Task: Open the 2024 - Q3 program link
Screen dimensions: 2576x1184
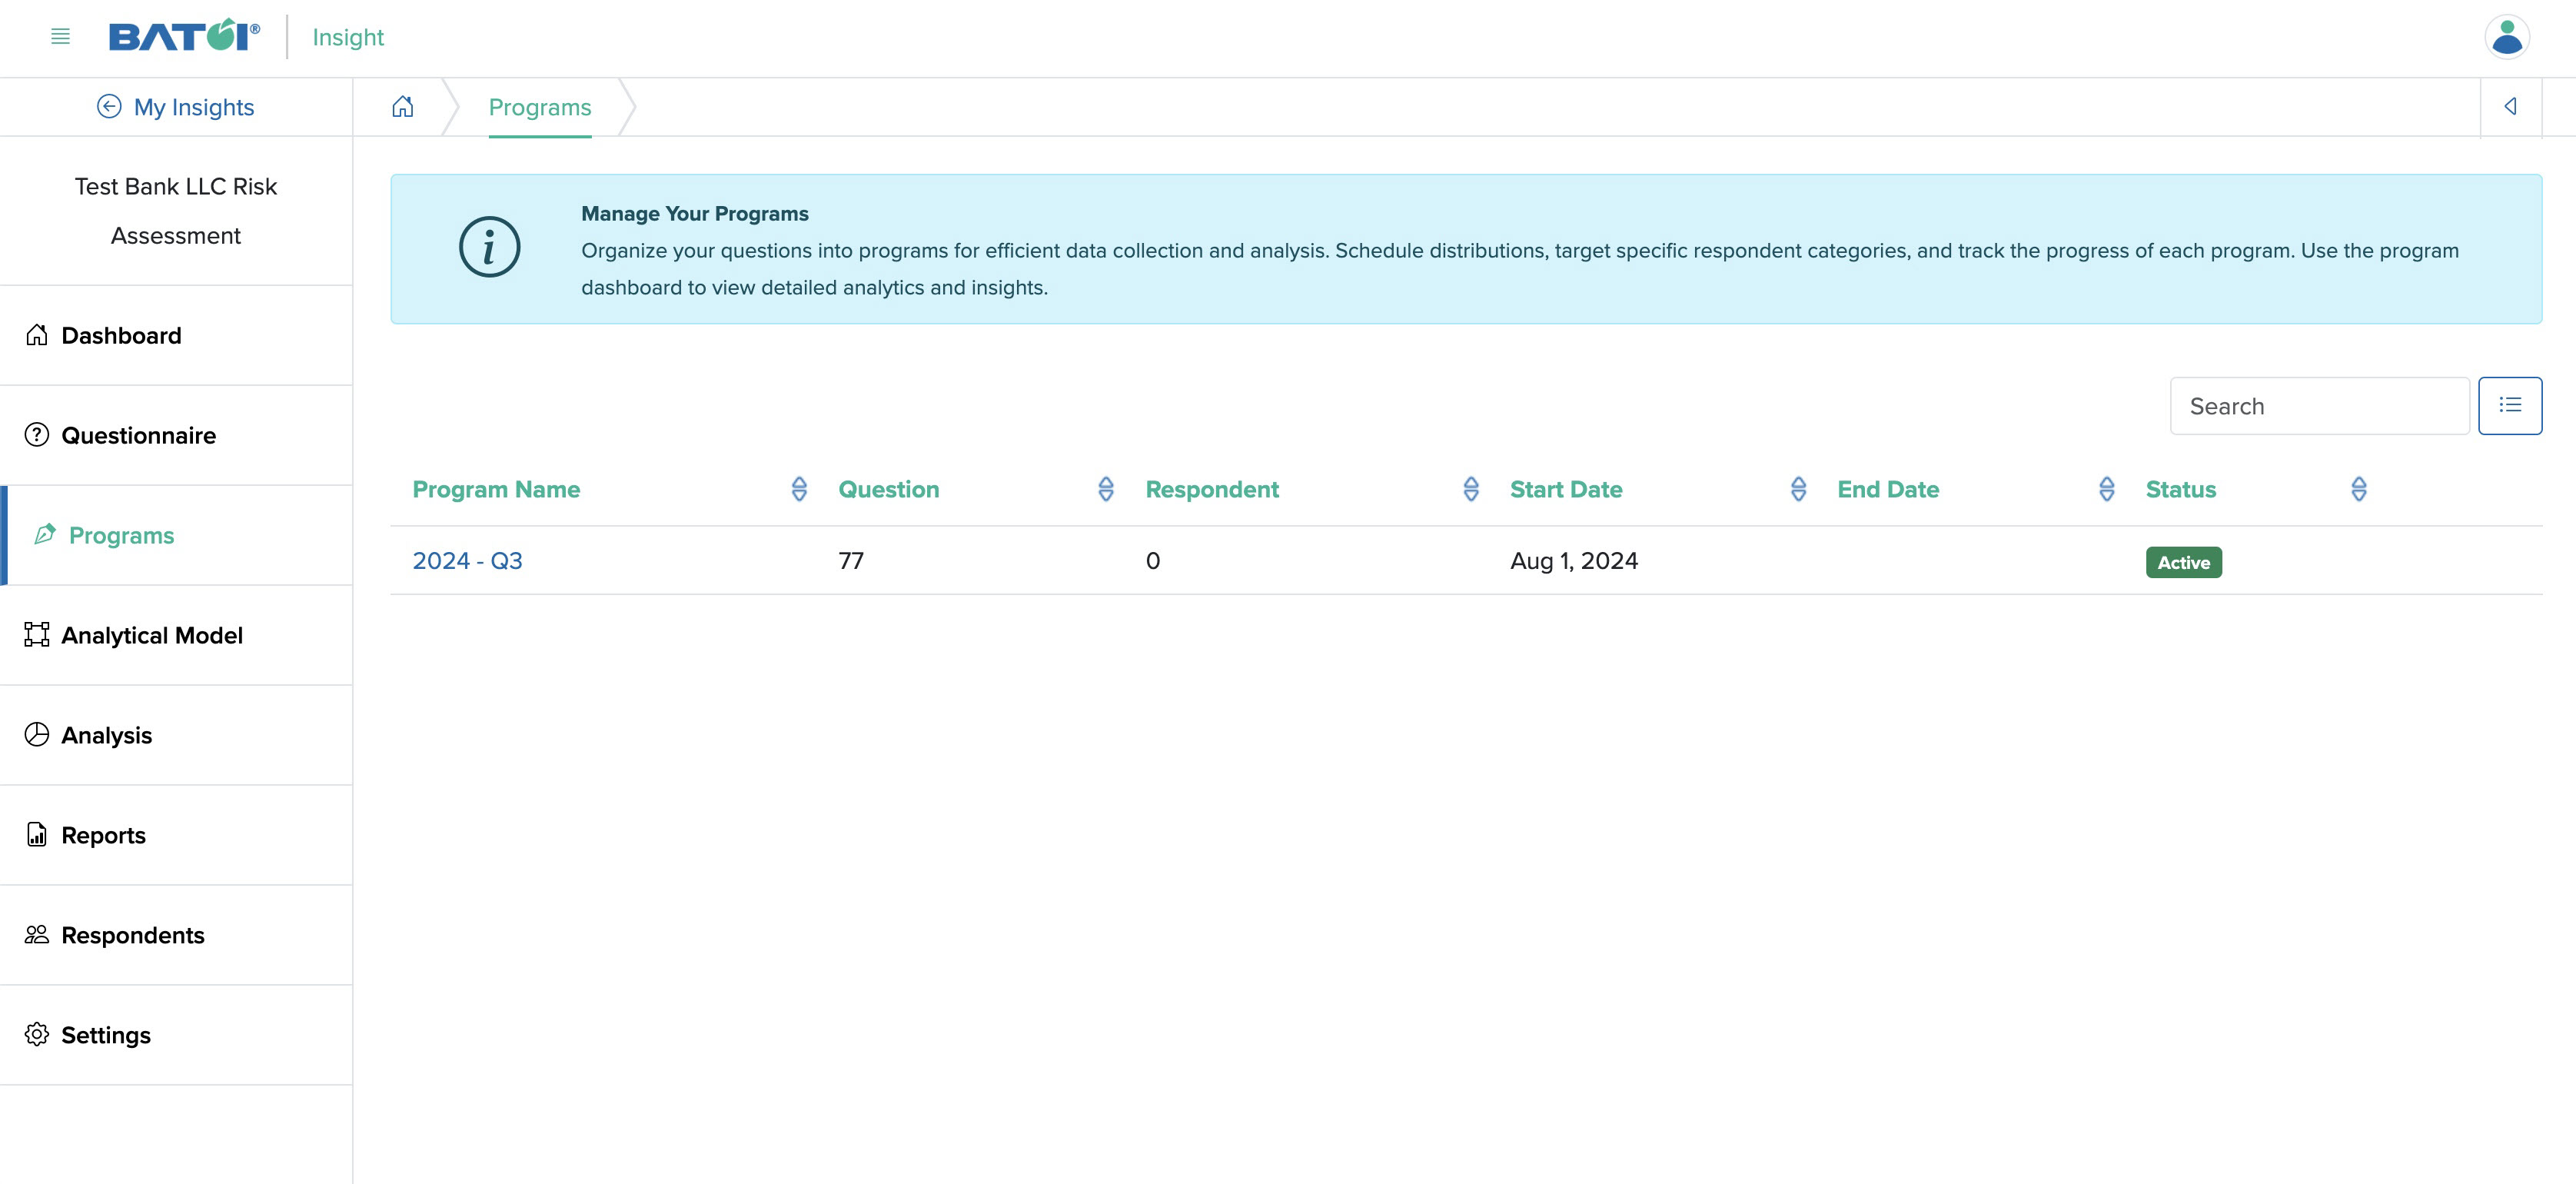Action: tap(467, 558)
